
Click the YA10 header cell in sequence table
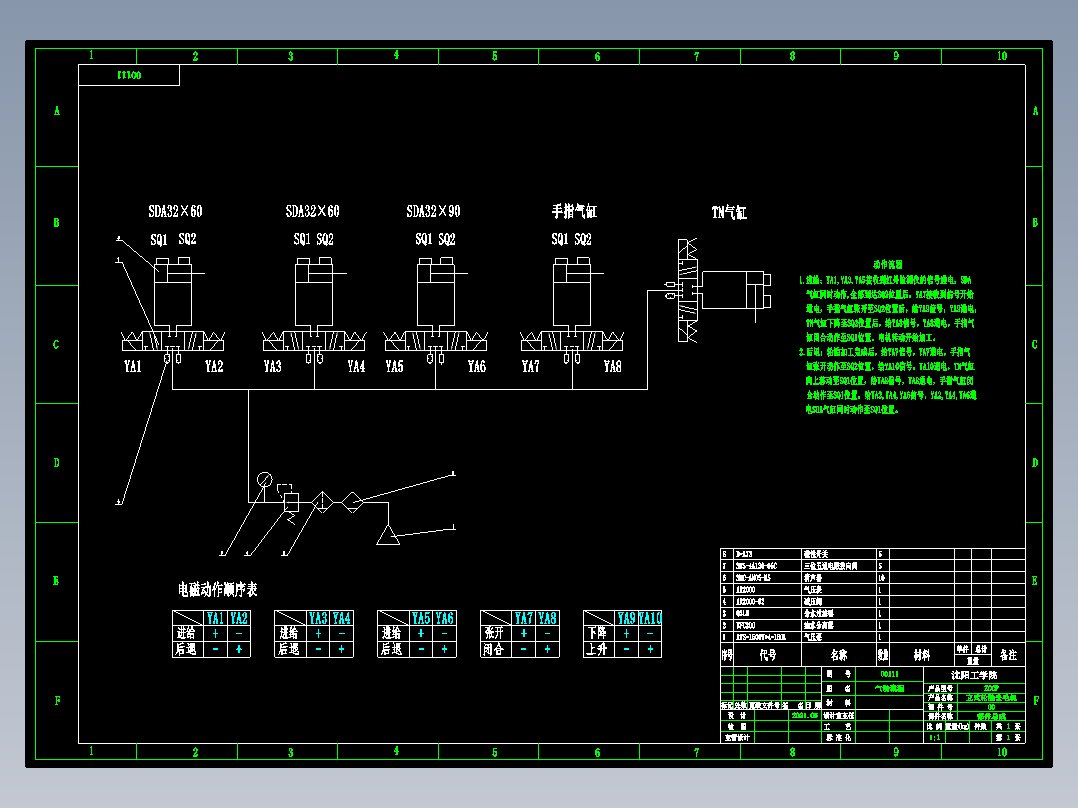coord(650,618)
